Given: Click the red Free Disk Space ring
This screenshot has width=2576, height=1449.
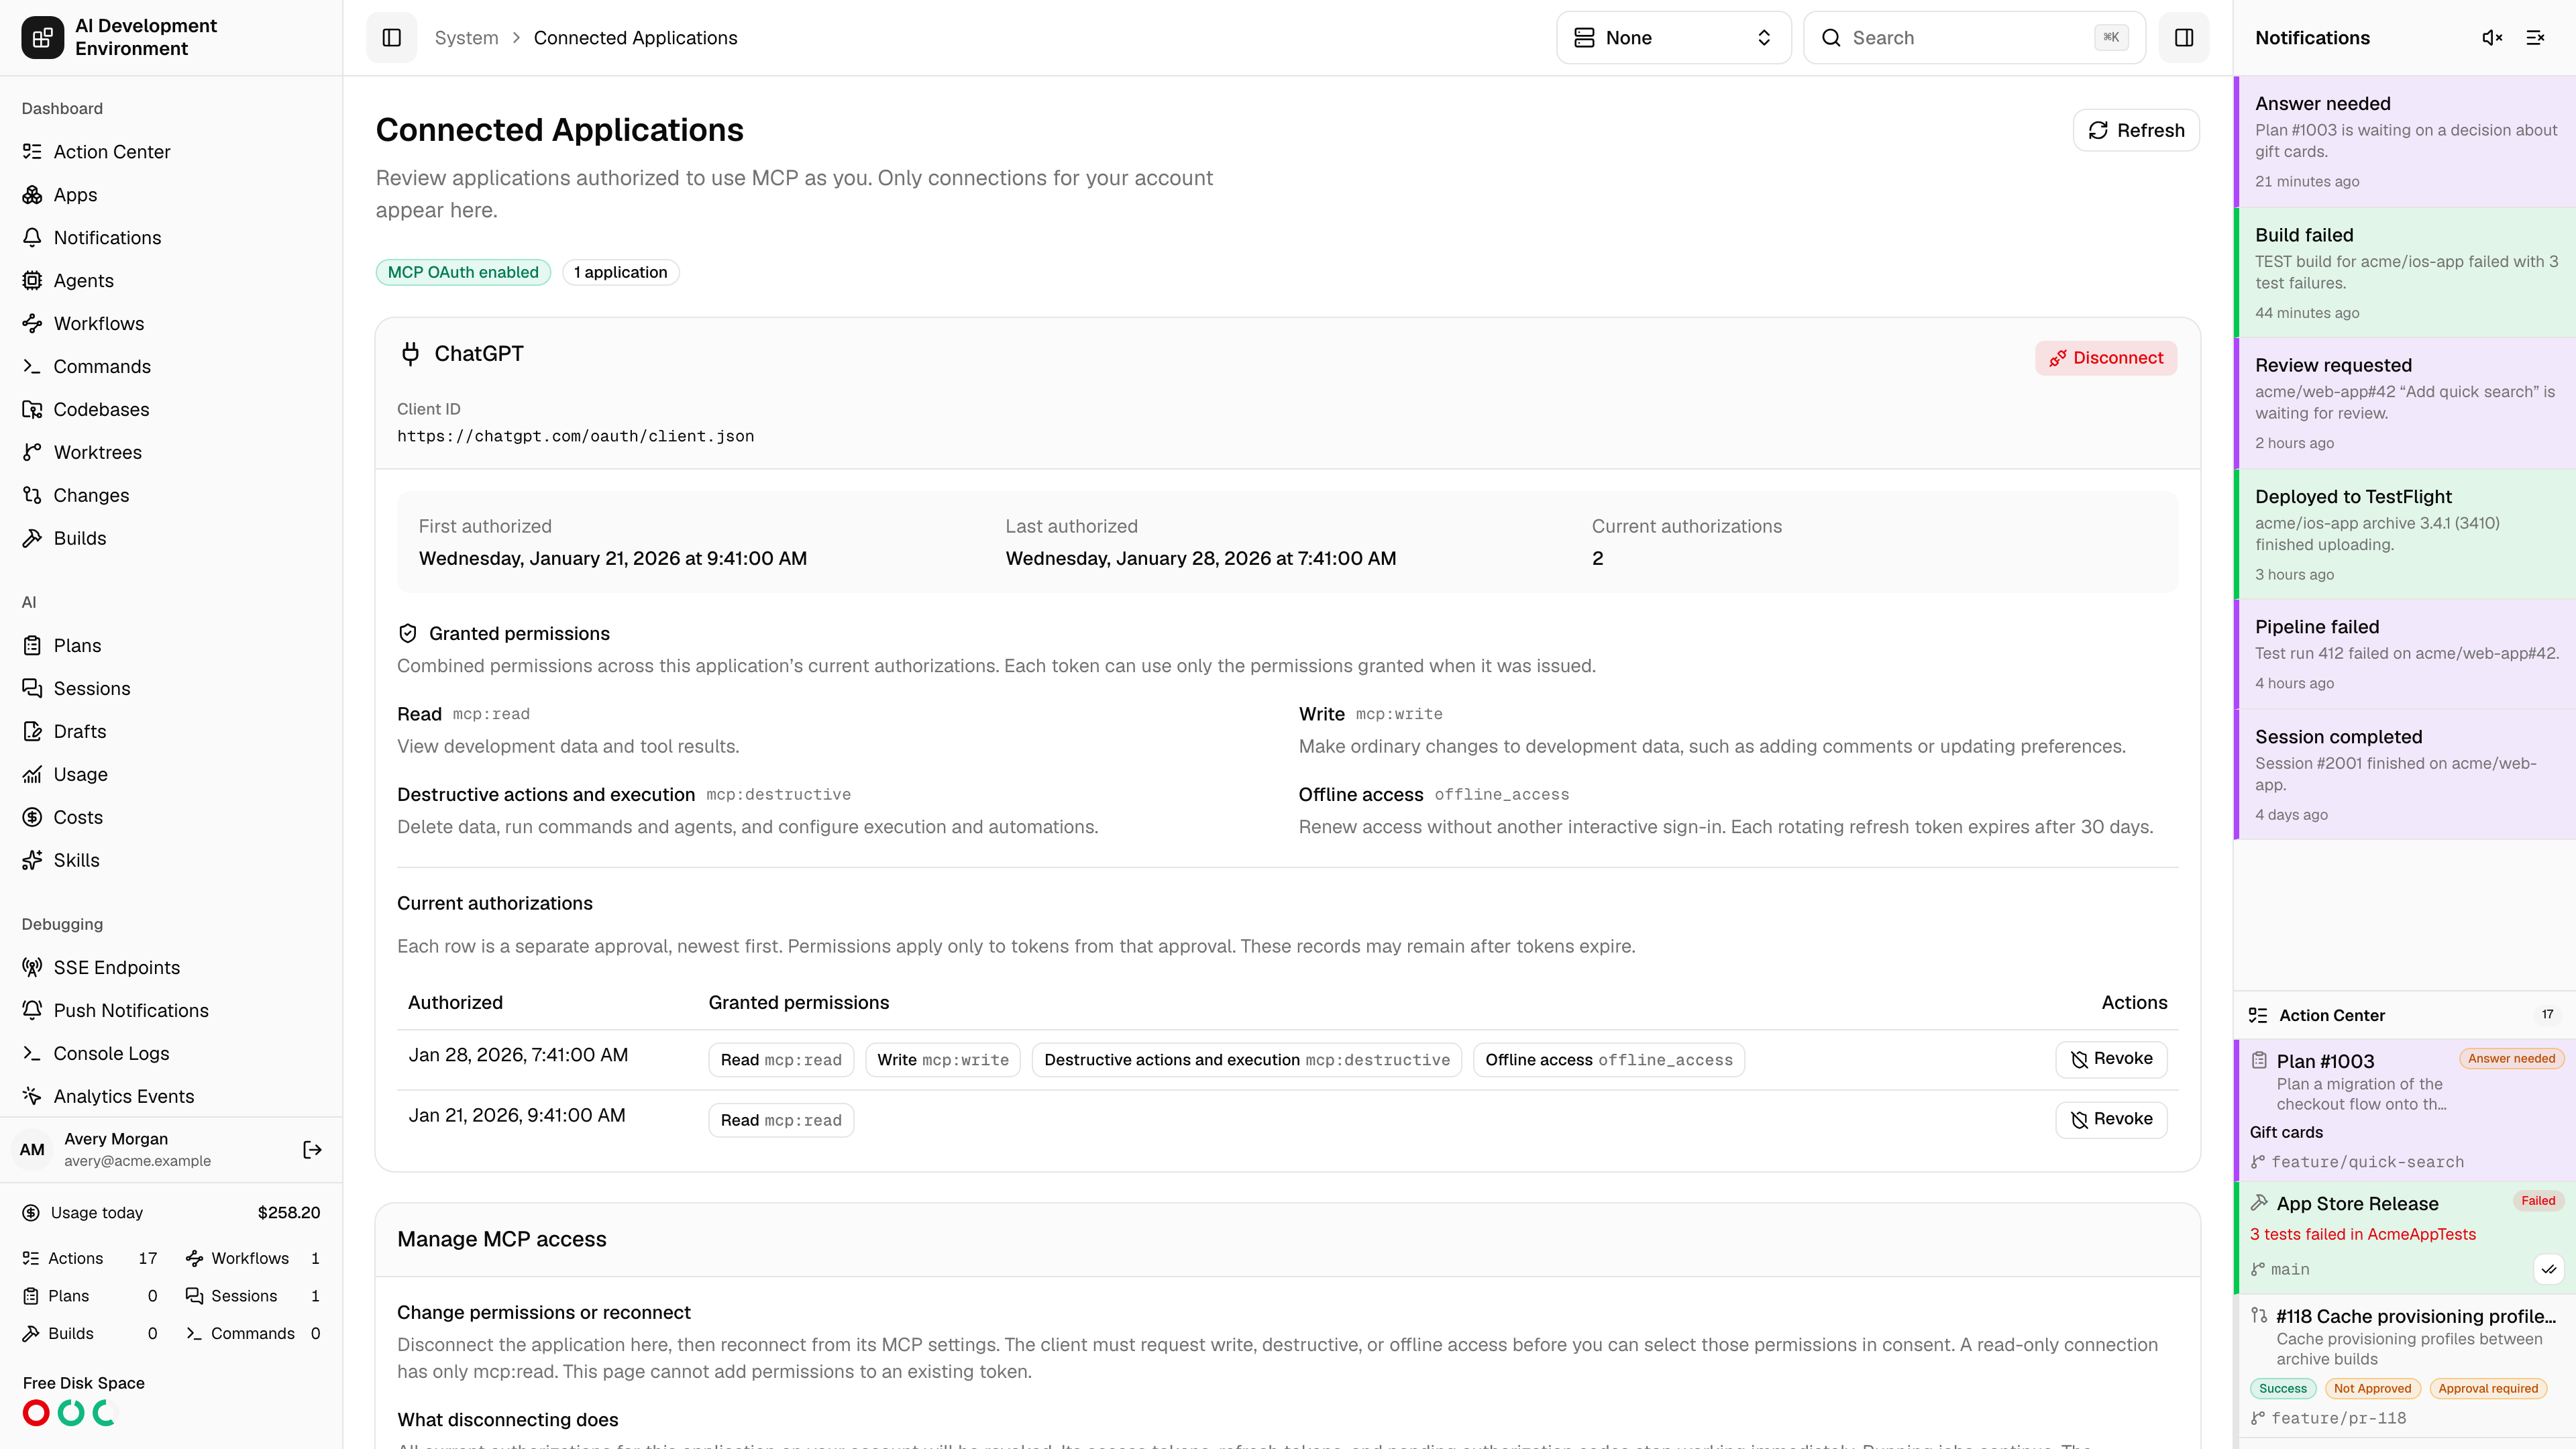Looking at the screenshot, I should click(36, 1413).
